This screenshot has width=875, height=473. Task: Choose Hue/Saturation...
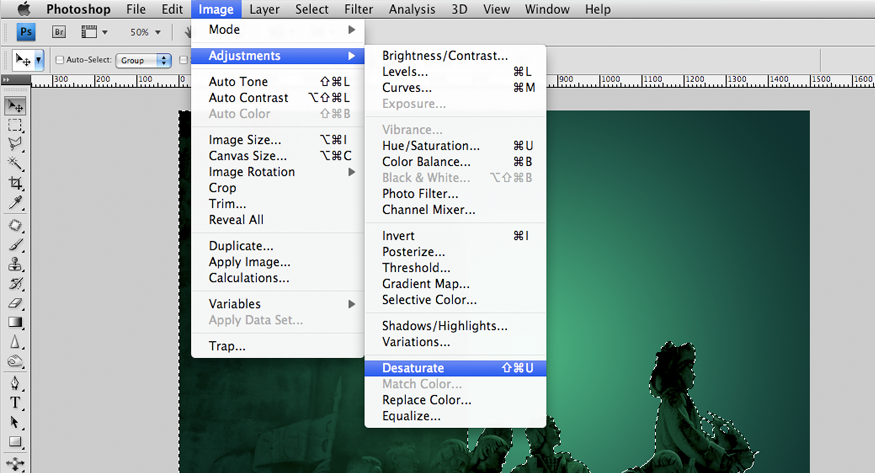click(x=455, y=146)
